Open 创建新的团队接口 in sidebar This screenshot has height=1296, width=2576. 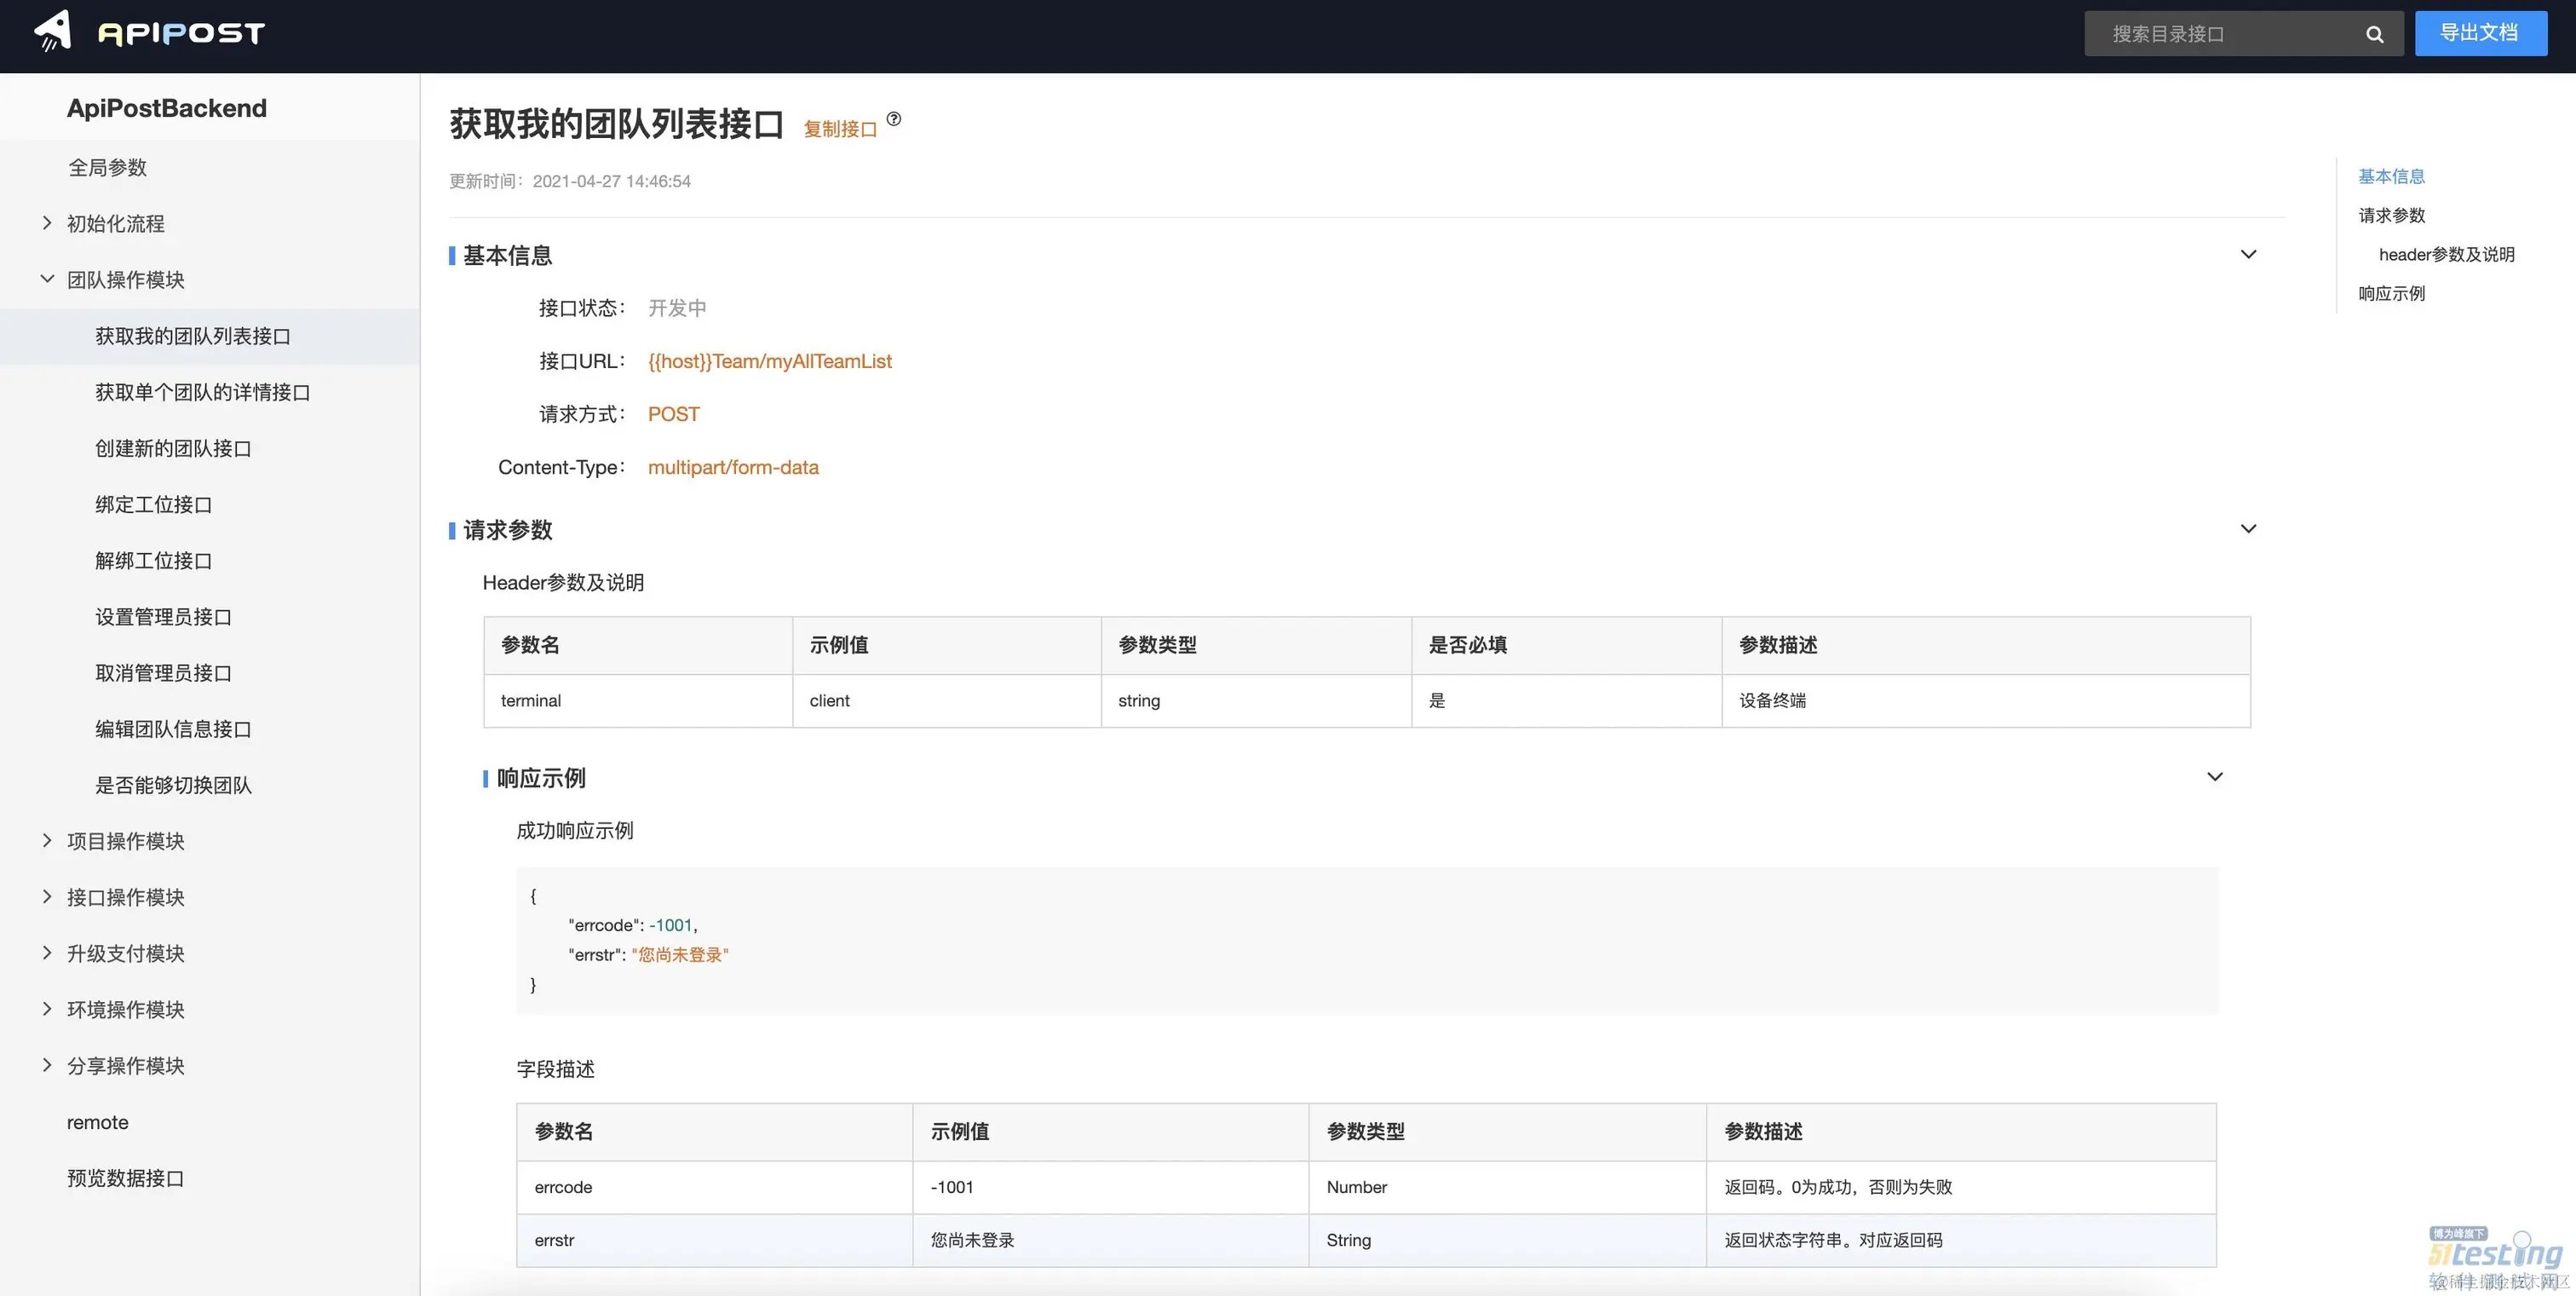(173, 448)
